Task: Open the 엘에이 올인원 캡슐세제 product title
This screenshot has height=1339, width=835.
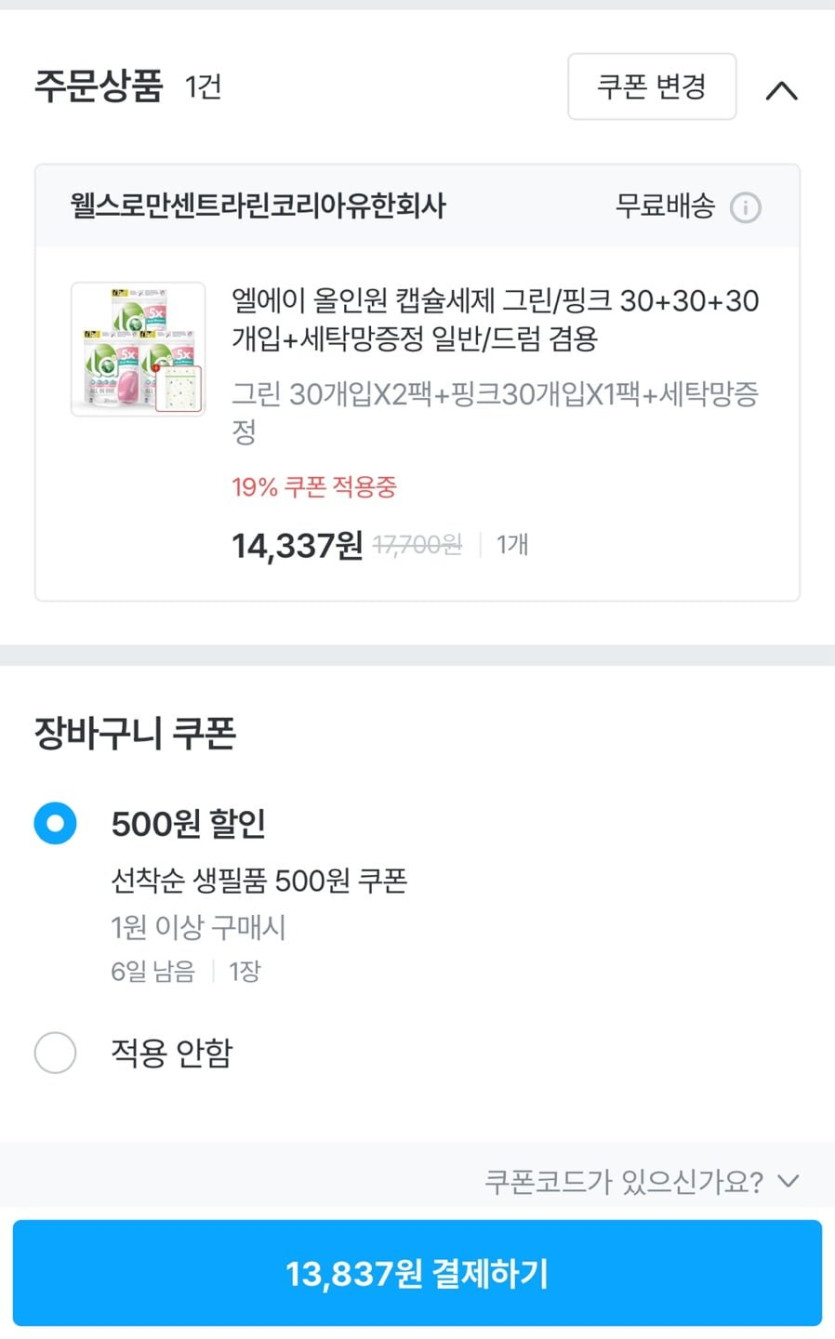Action: (494, 320)
